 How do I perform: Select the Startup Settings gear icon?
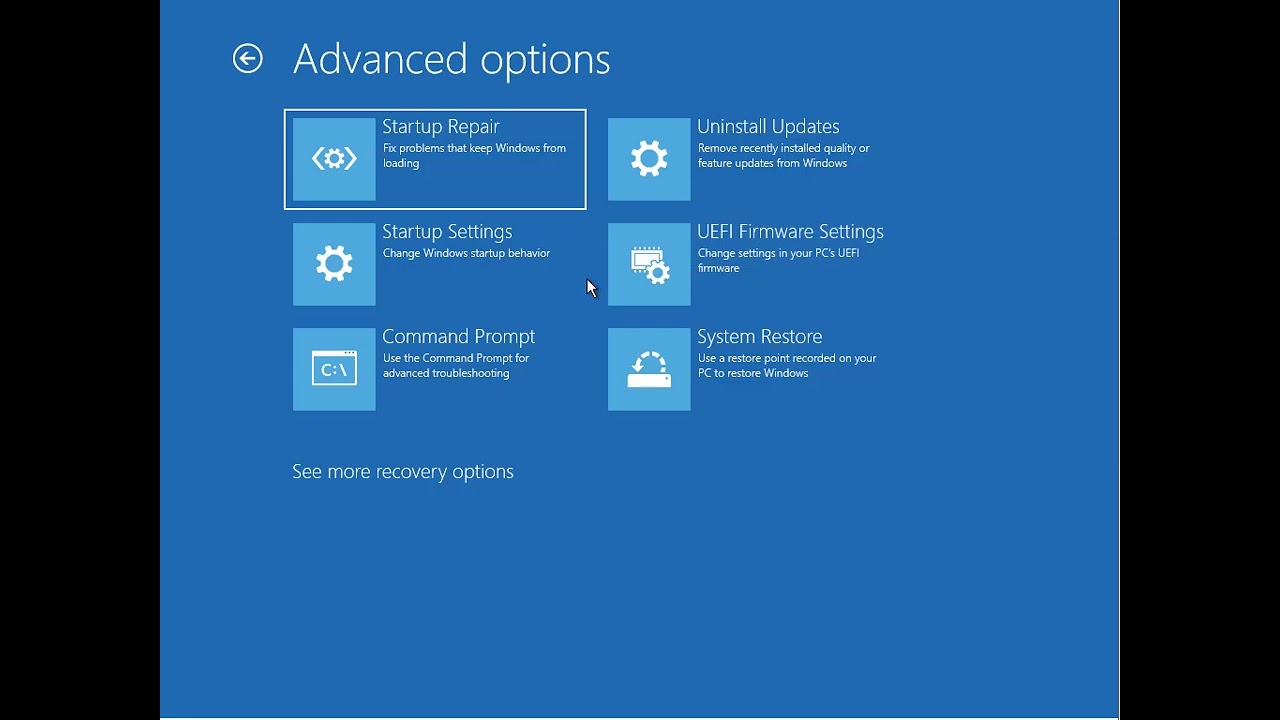point(334,264)
